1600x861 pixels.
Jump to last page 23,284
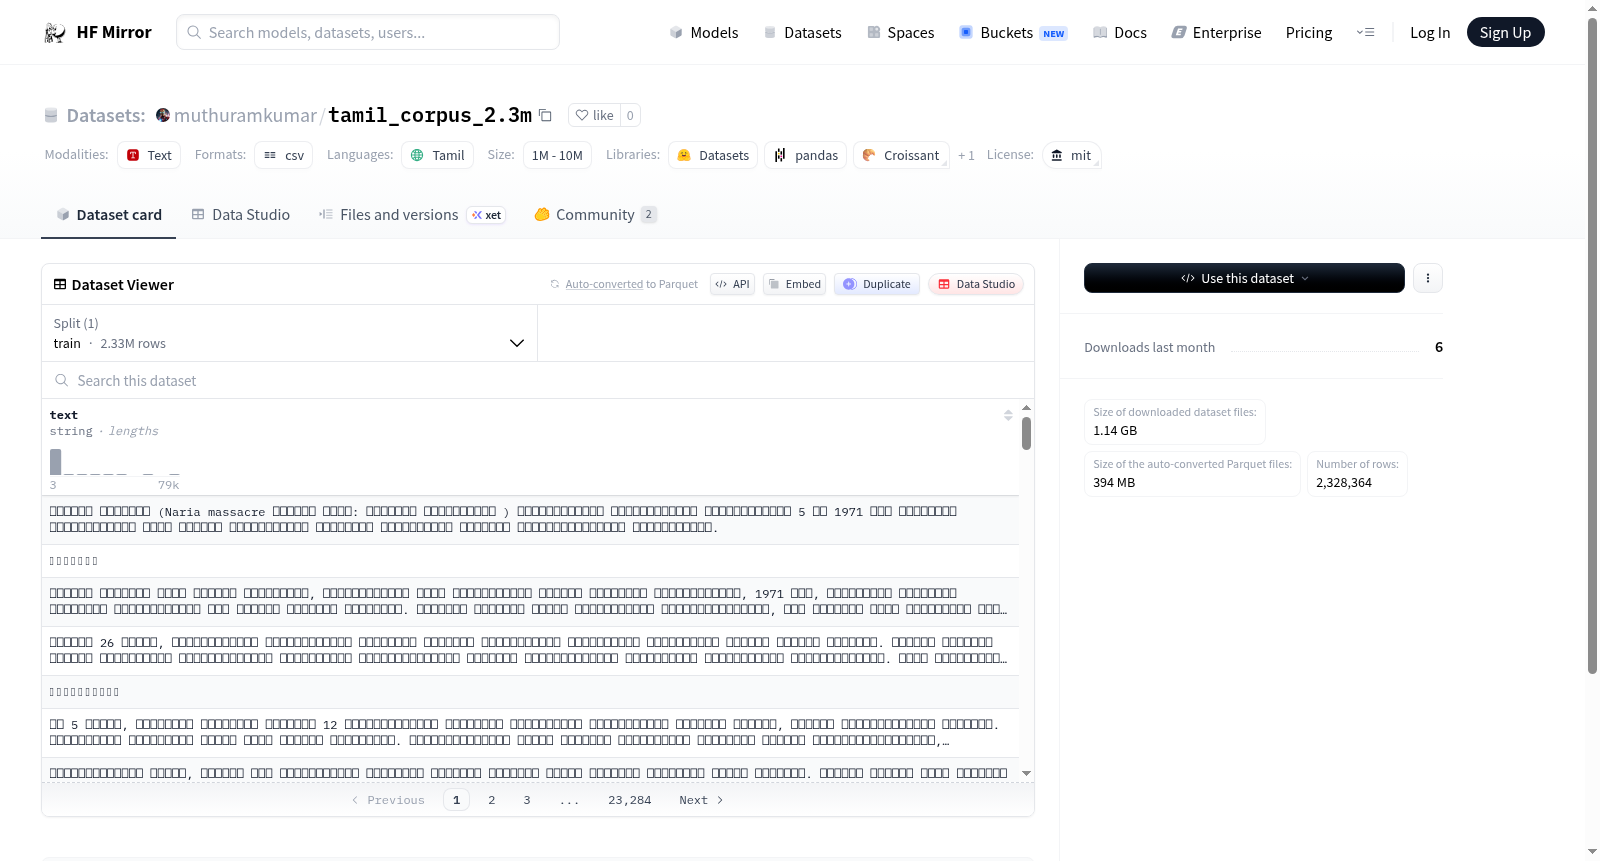629,800
